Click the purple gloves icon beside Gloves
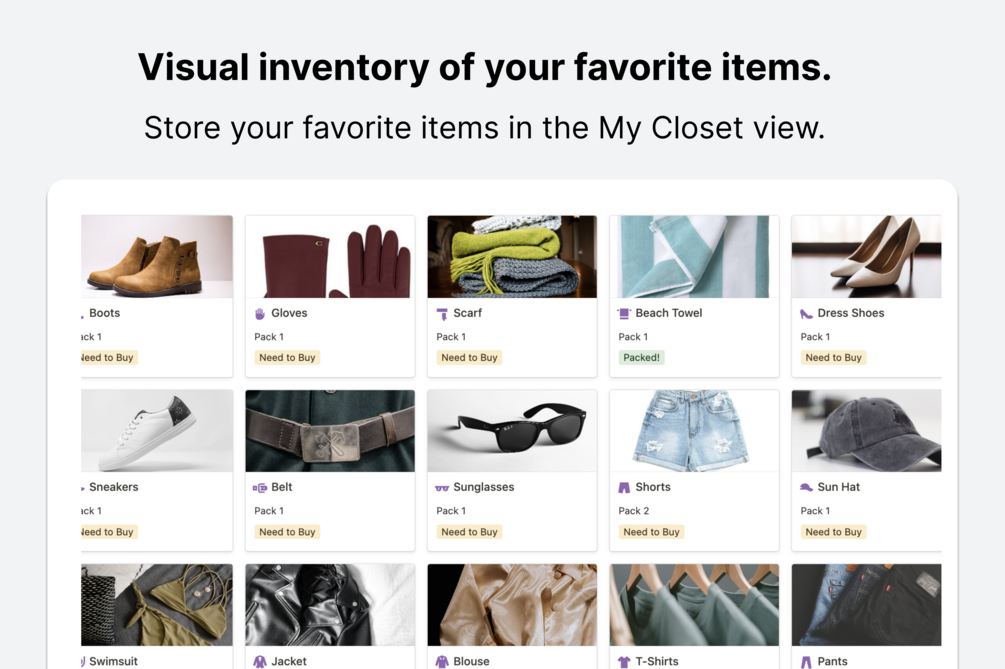 260,314
